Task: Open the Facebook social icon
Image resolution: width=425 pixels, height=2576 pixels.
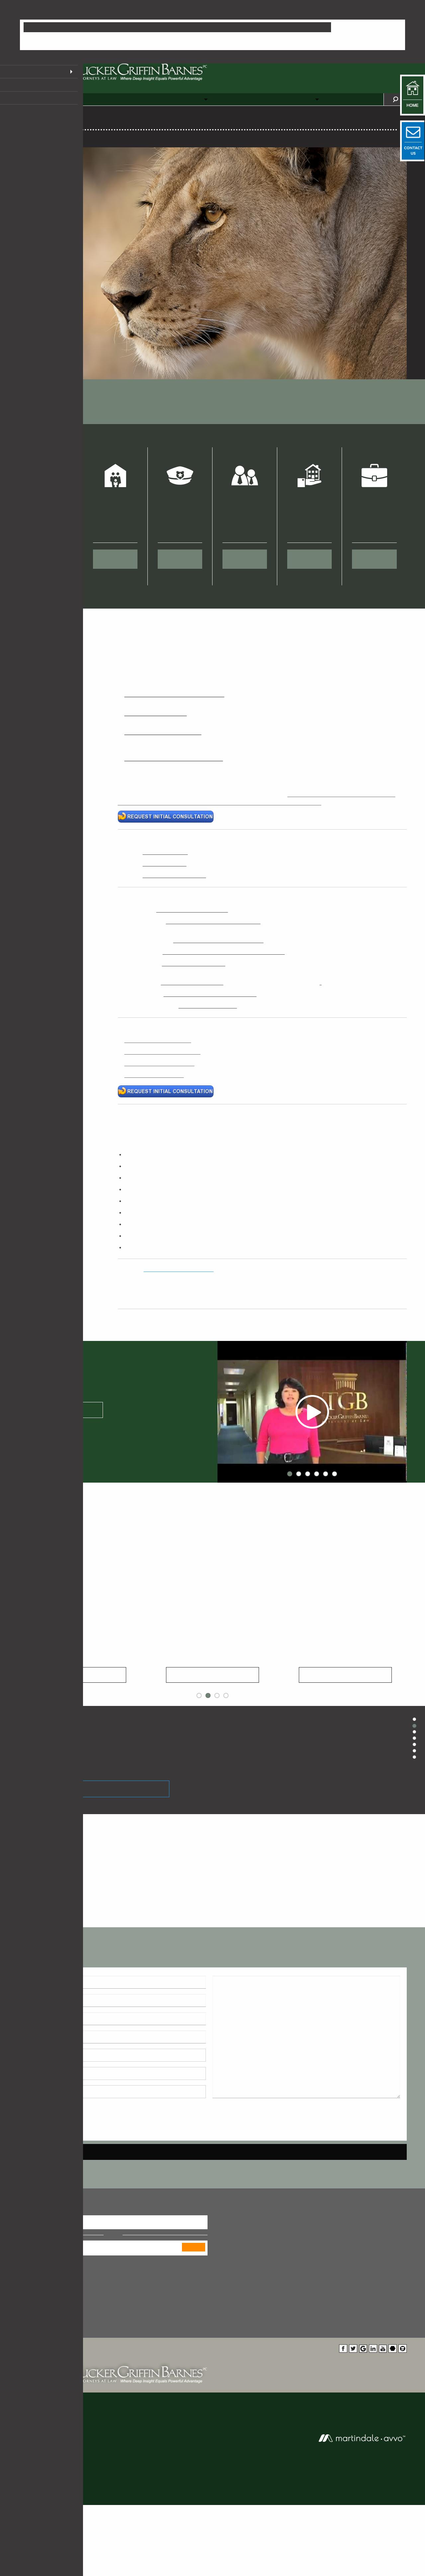Action: tap(343, 2349)
